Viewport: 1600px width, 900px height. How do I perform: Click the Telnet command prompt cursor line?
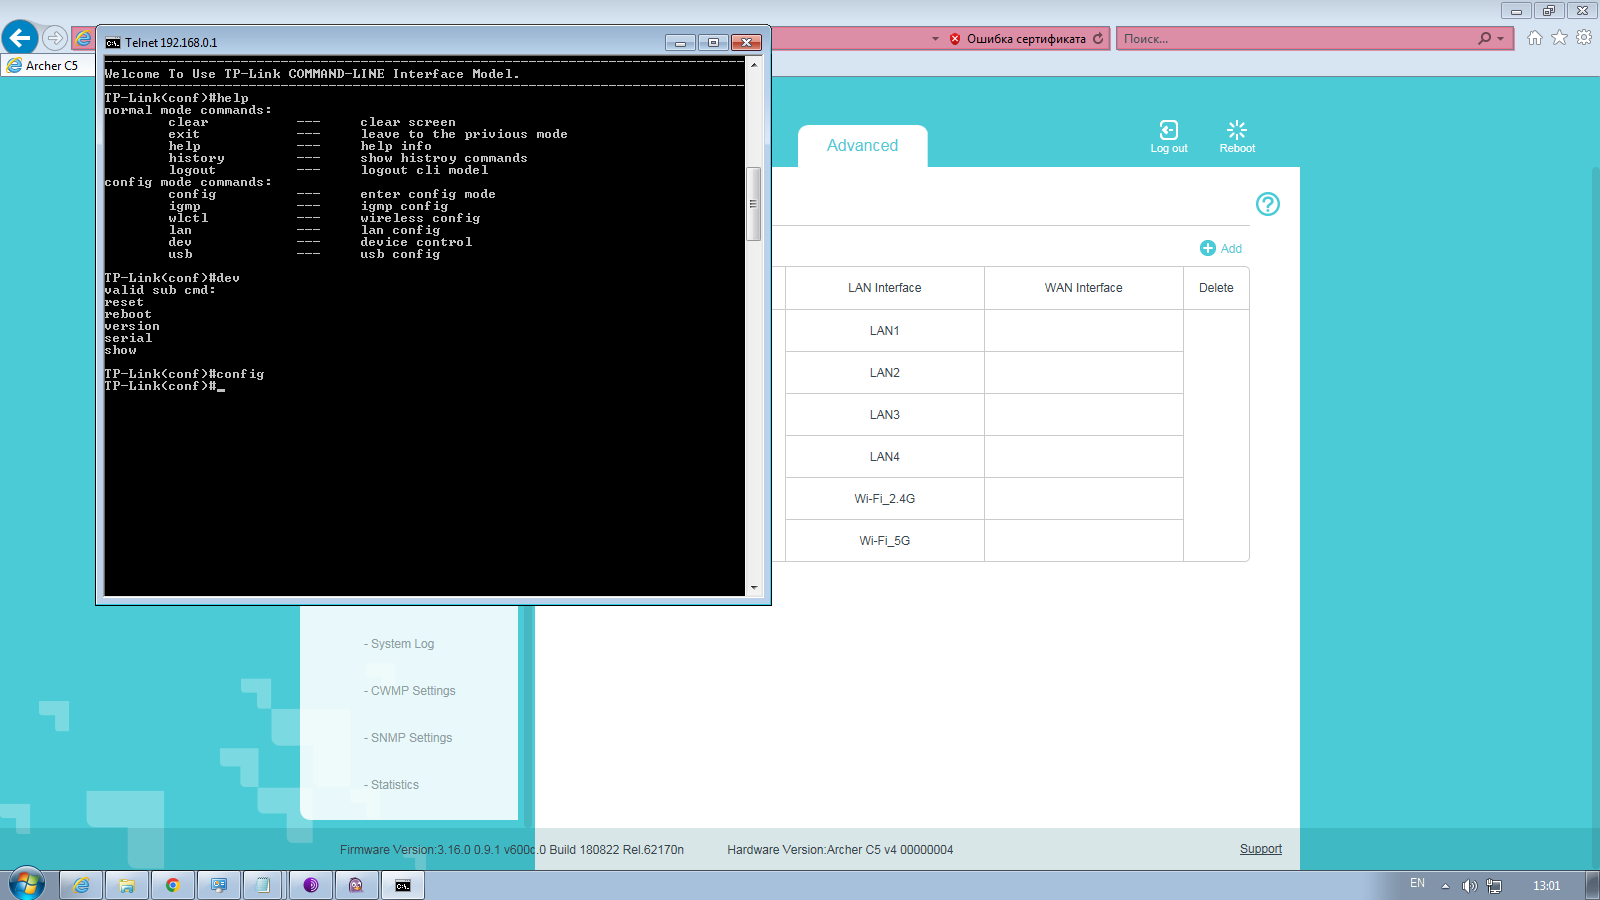point(165,386)
